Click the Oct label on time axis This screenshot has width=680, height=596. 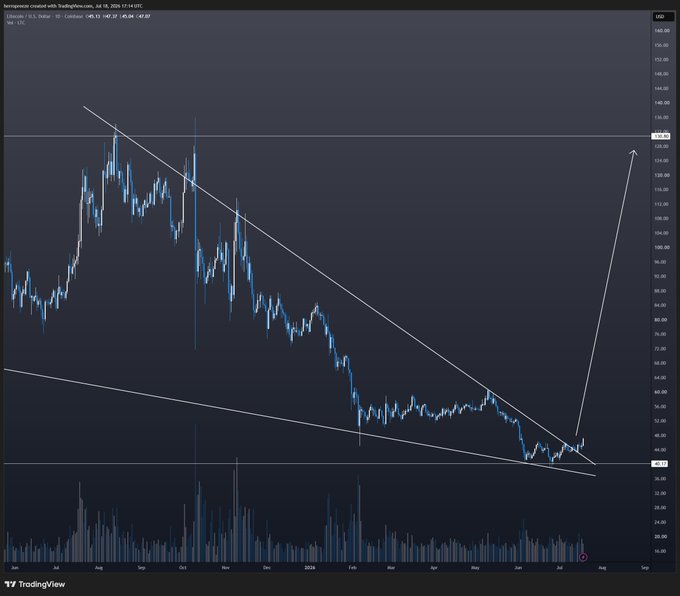pyautogui.click(x=183, y=567)
